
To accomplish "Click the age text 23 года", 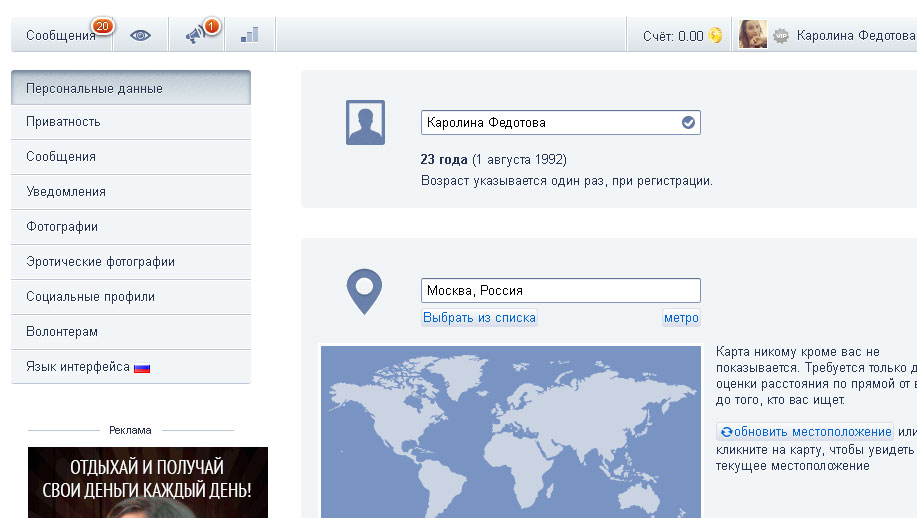I will [x=444, y=160].
